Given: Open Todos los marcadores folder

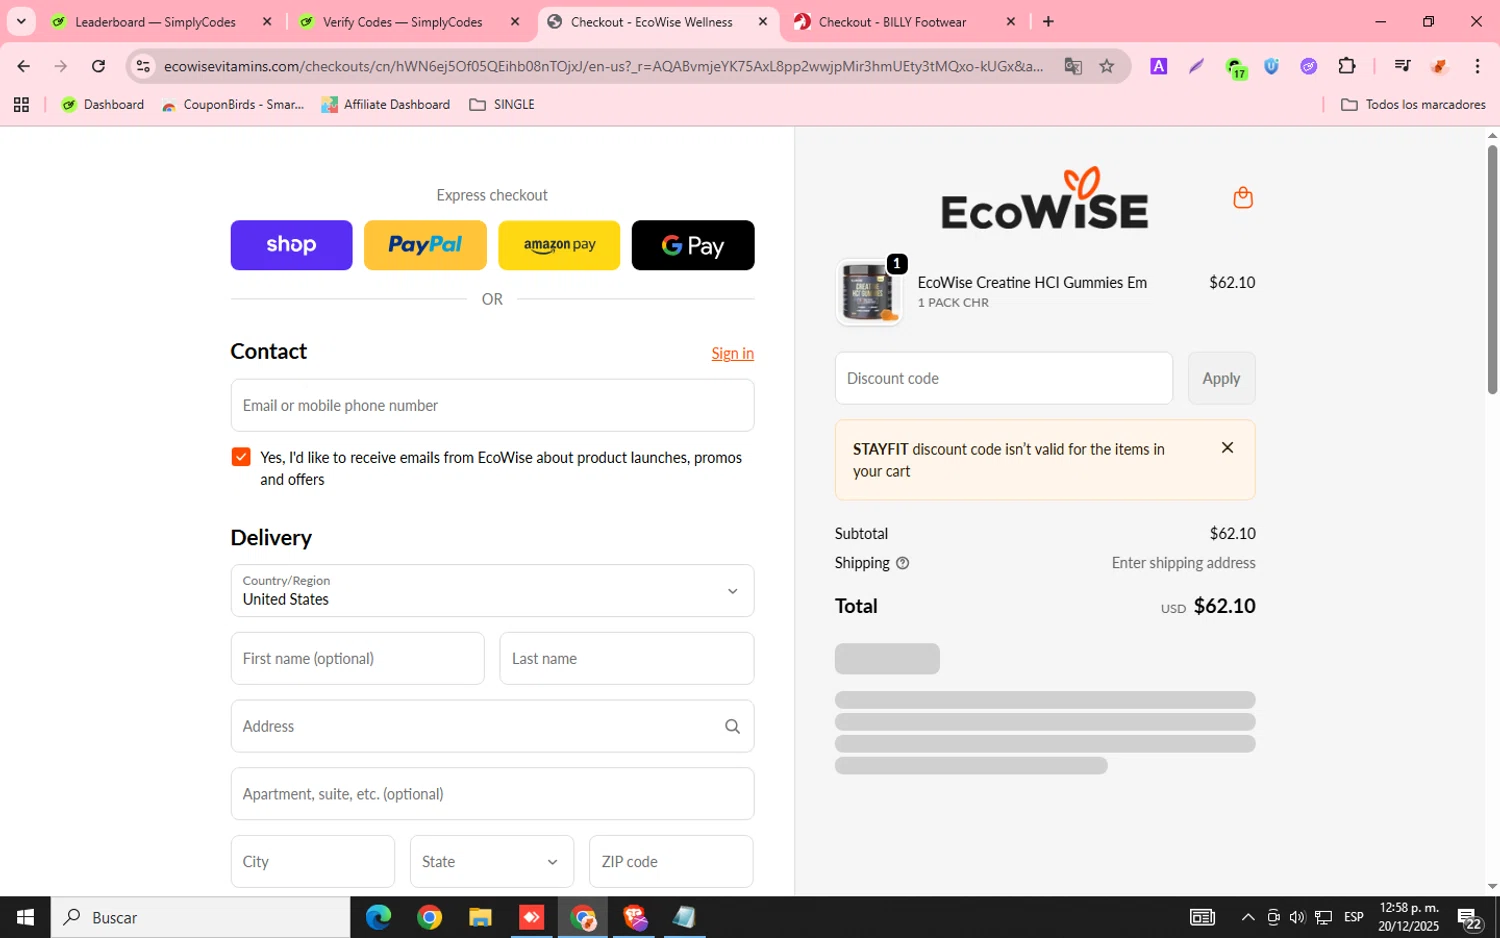Looking at the screenshot, I should pos(1412,104).
